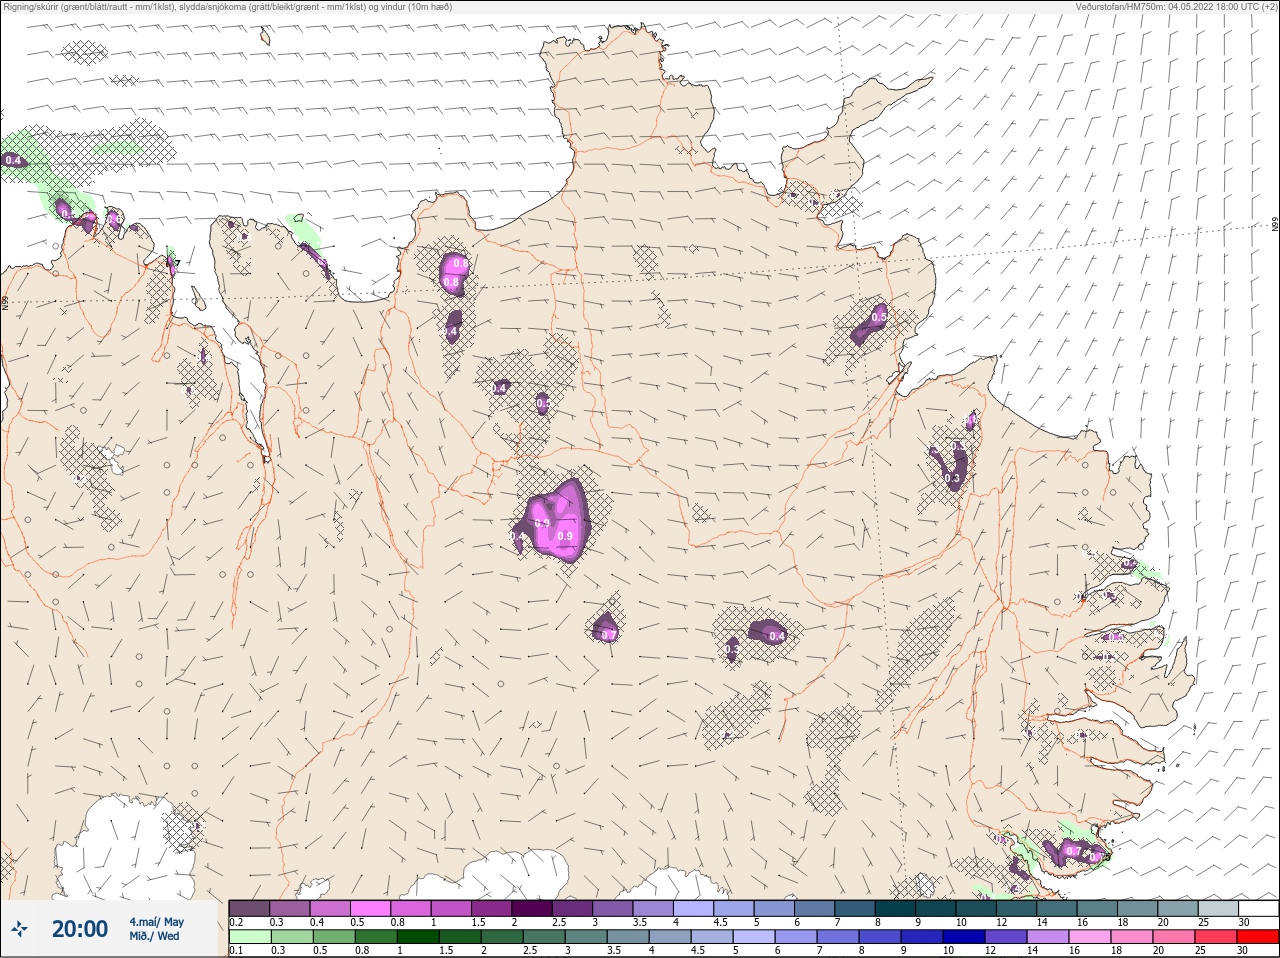The height and width of the screenshot is (958, 1280).
Task: Click the 'N99' label on the map's left edge
Action: click(5, 301)
